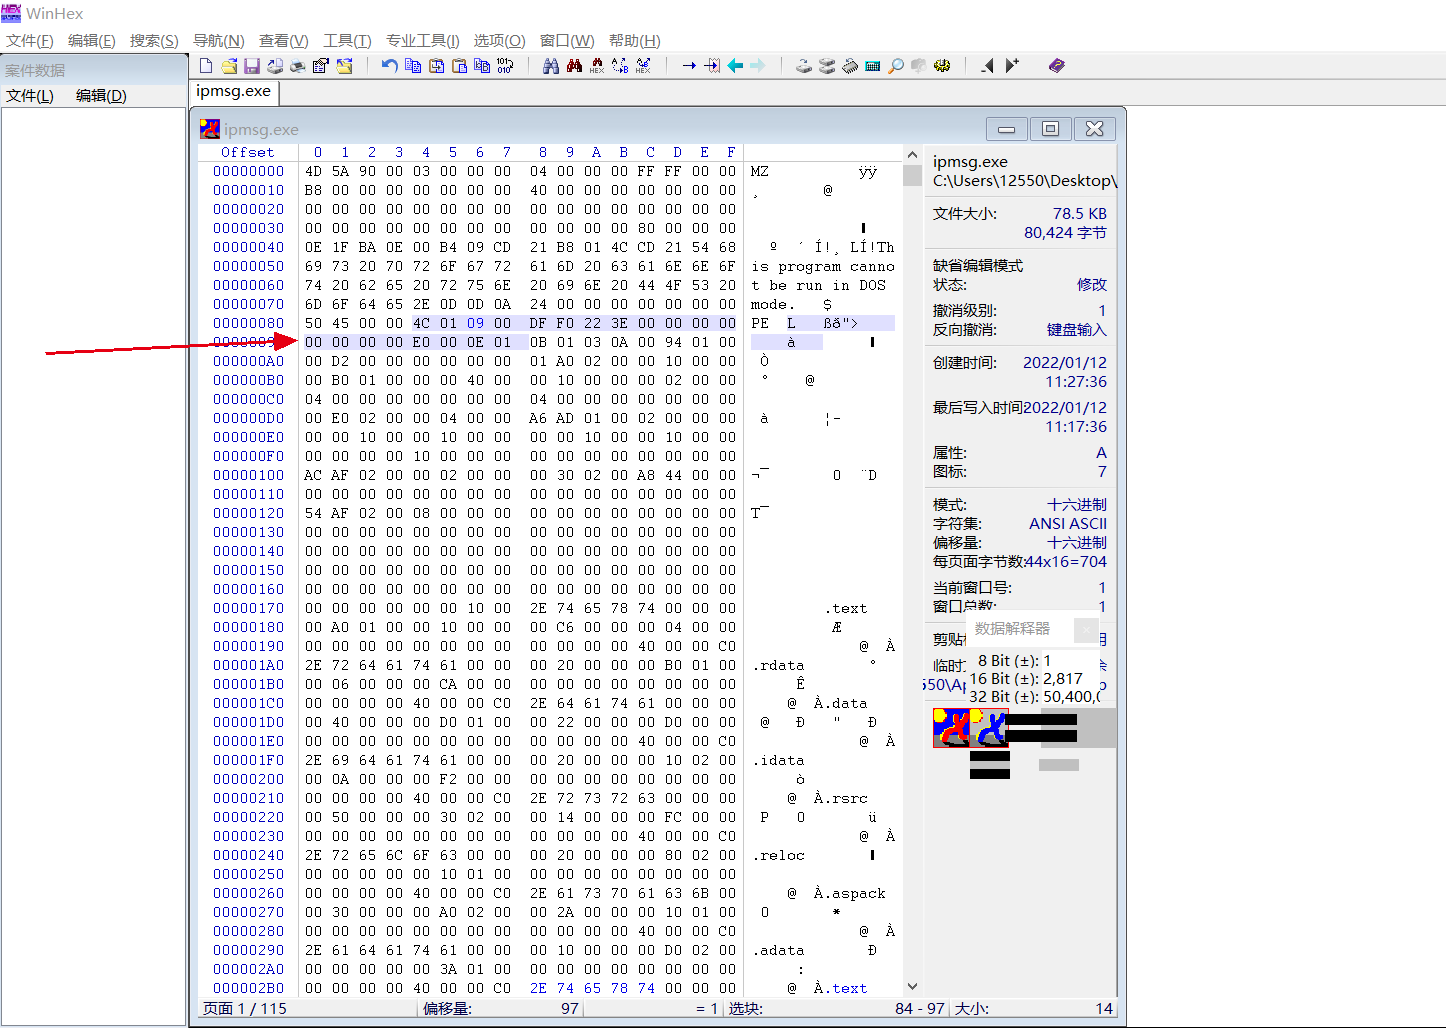Click 大小 14 in the status bar
Screen dimensions: 1446x1028
pyautogui.click(x=1033, y=1008)
